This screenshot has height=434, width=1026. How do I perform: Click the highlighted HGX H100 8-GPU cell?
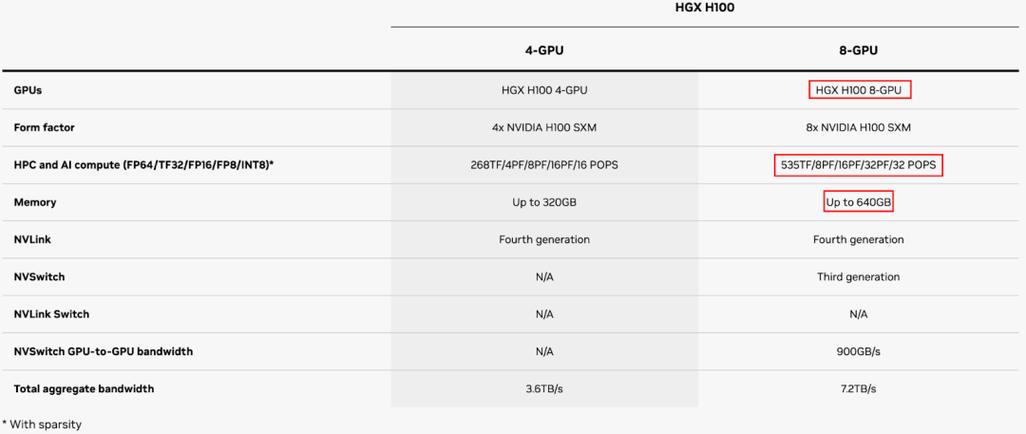[x=860, y=90]
